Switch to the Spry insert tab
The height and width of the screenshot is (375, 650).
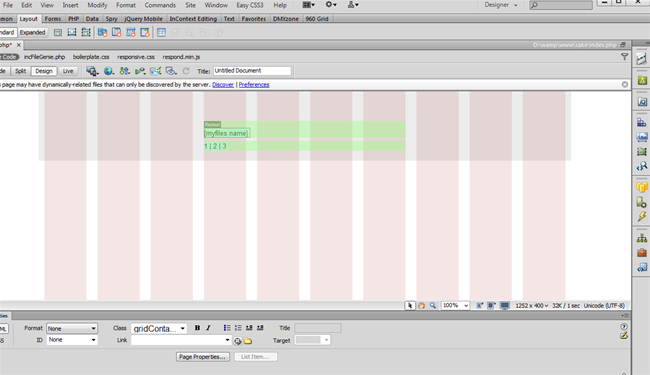111,19
